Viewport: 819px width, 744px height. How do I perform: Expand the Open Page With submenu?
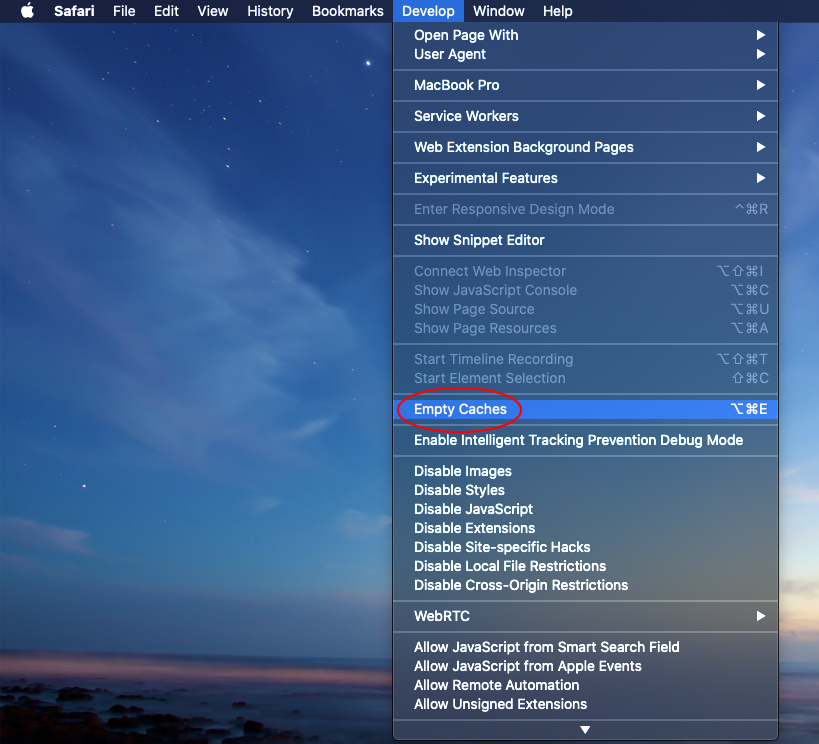tap(586, 35)
